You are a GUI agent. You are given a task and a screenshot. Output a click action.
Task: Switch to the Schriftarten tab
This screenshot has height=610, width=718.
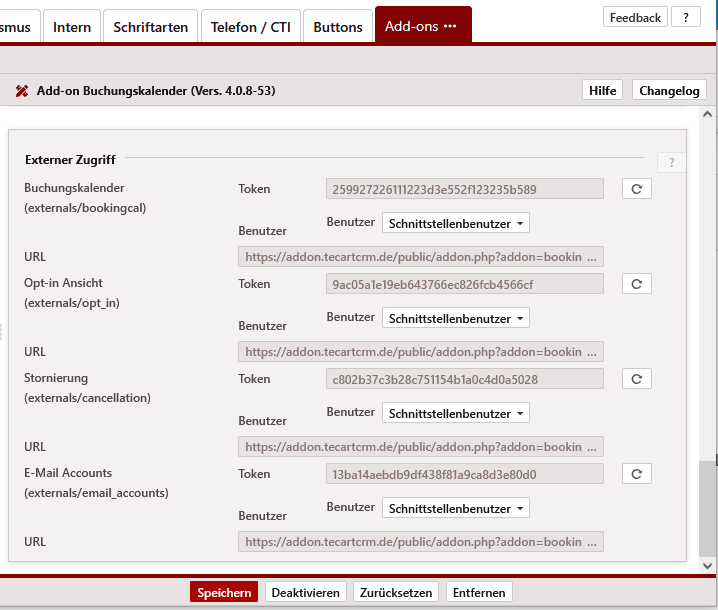[x=150, y=27]
